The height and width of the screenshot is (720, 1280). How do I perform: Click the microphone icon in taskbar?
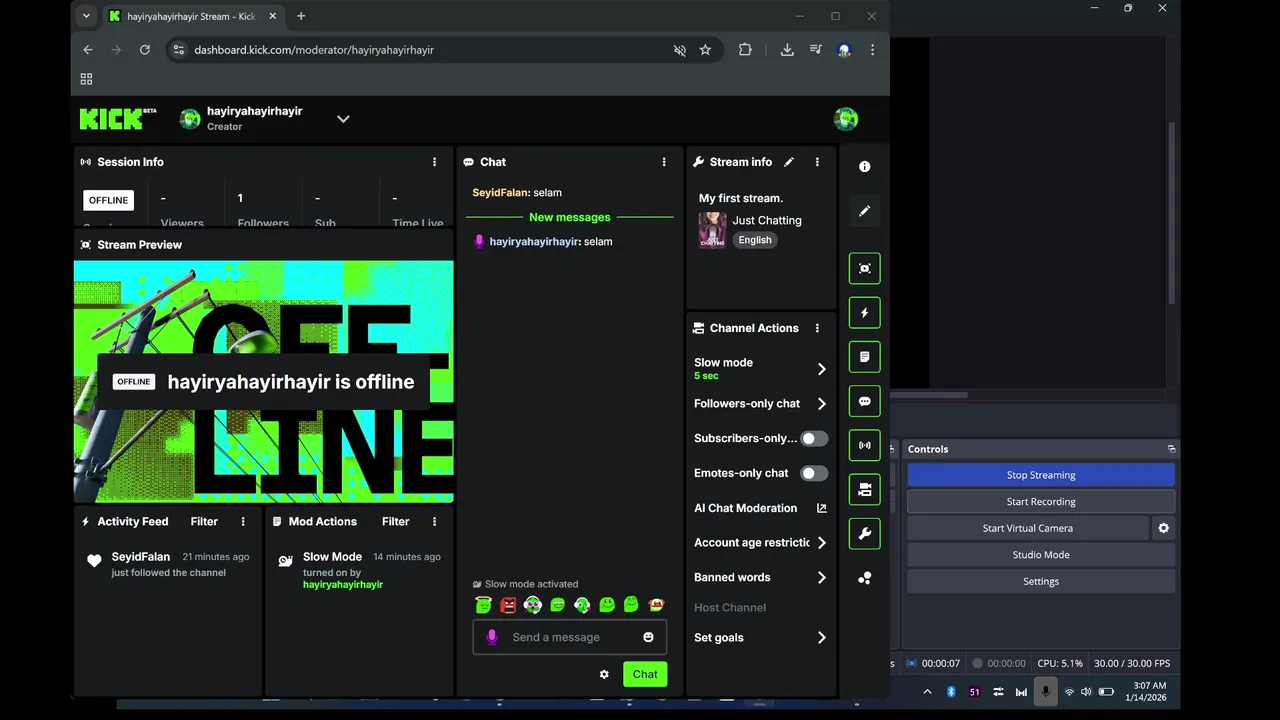tap(1046, 692)
